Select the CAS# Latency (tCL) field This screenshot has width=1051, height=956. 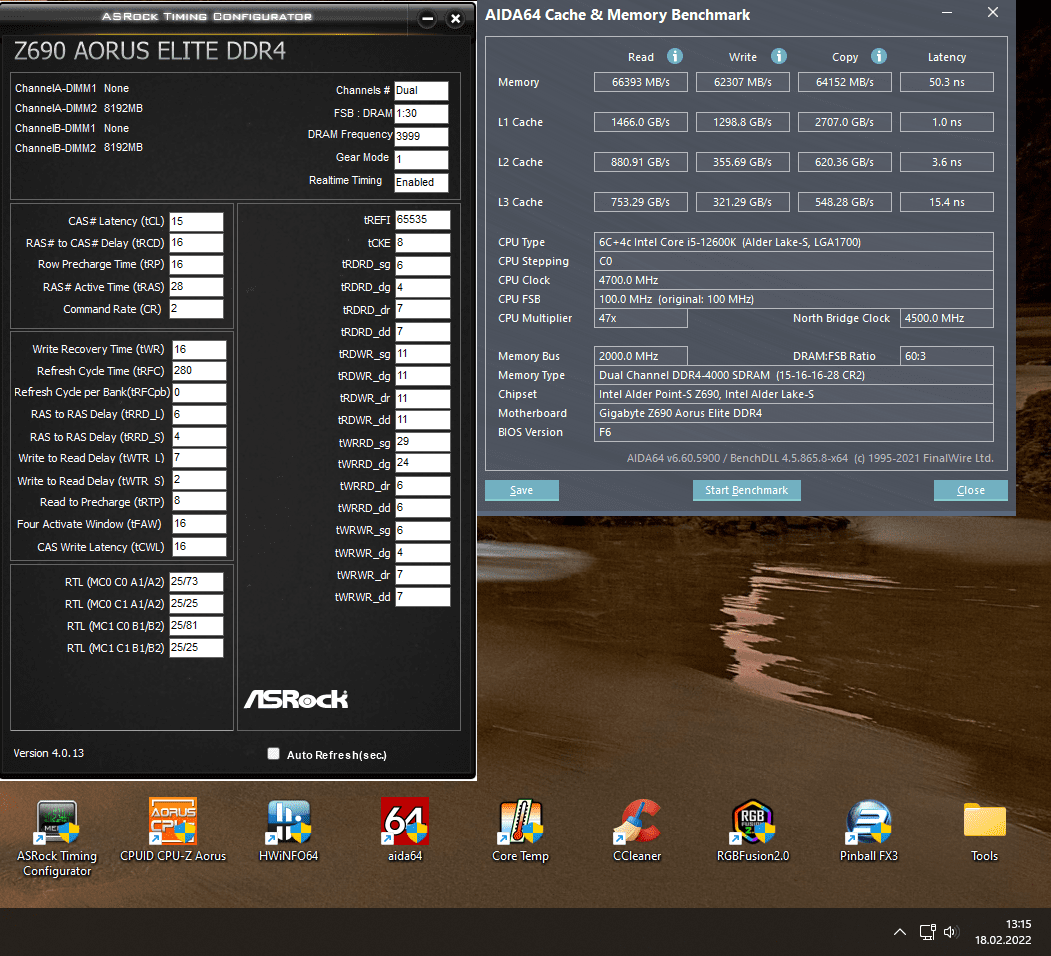[196, 221]
